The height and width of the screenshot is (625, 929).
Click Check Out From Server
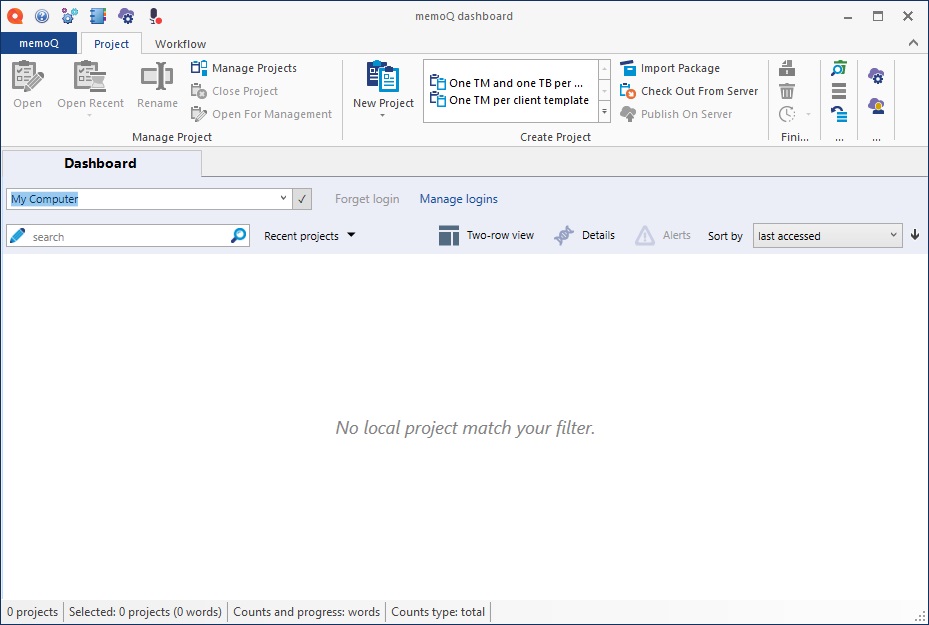tap(689, 91)
